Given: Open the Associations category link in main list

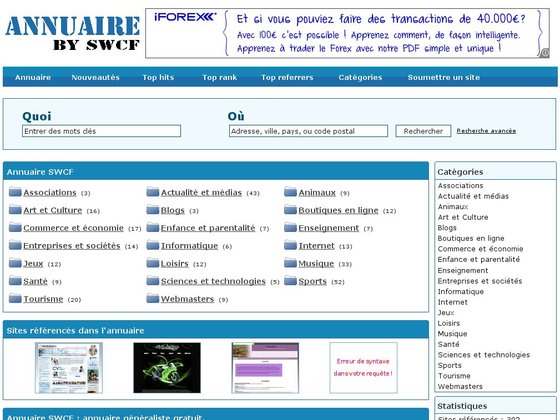Looking at the screenshot, I should click(50, 192).
